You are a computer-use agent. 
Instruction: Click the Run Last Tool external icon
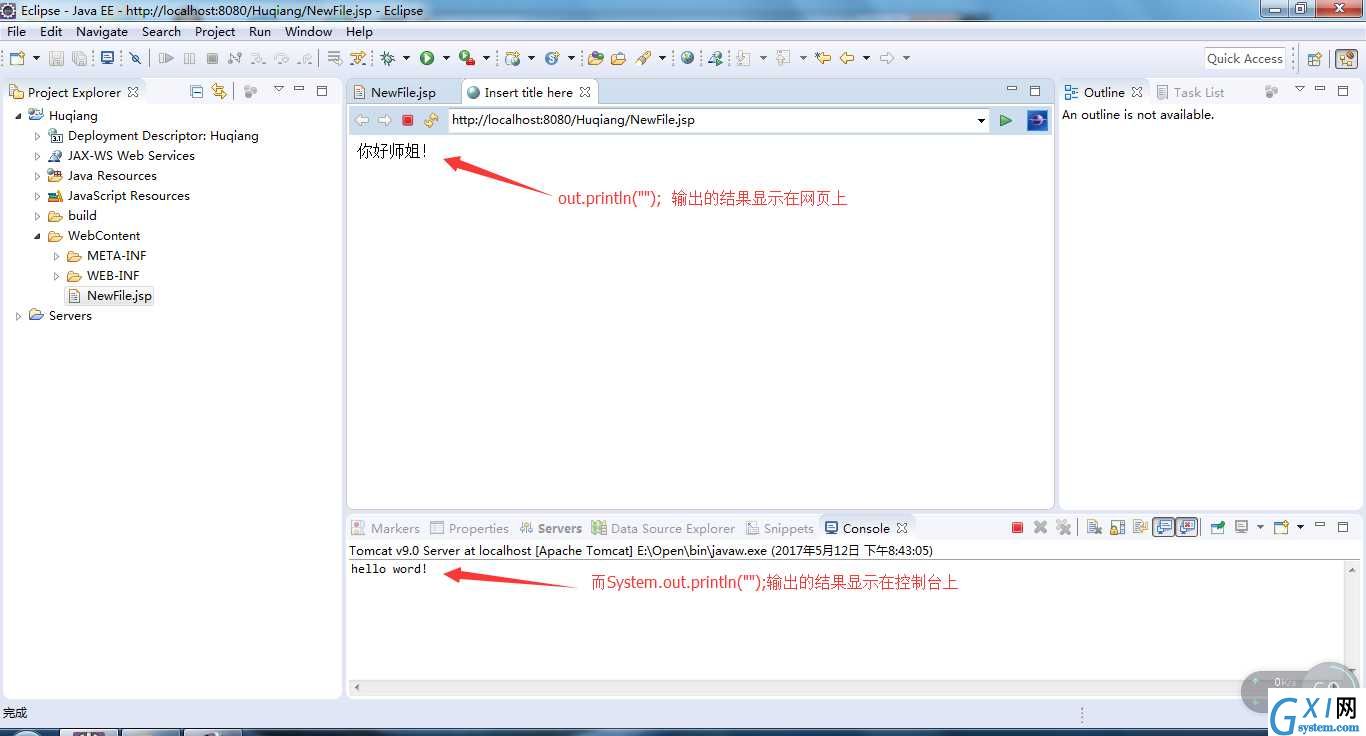[466, 58]
